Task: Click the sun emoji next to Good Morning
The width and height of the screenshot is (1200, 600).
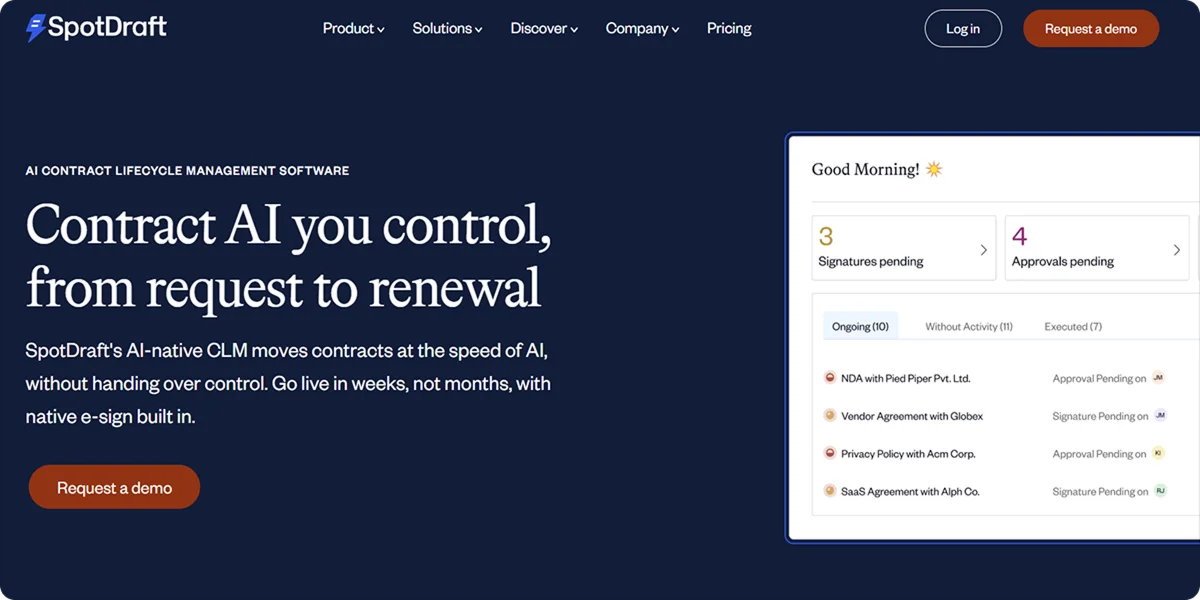Action: [x=934, y=169]
